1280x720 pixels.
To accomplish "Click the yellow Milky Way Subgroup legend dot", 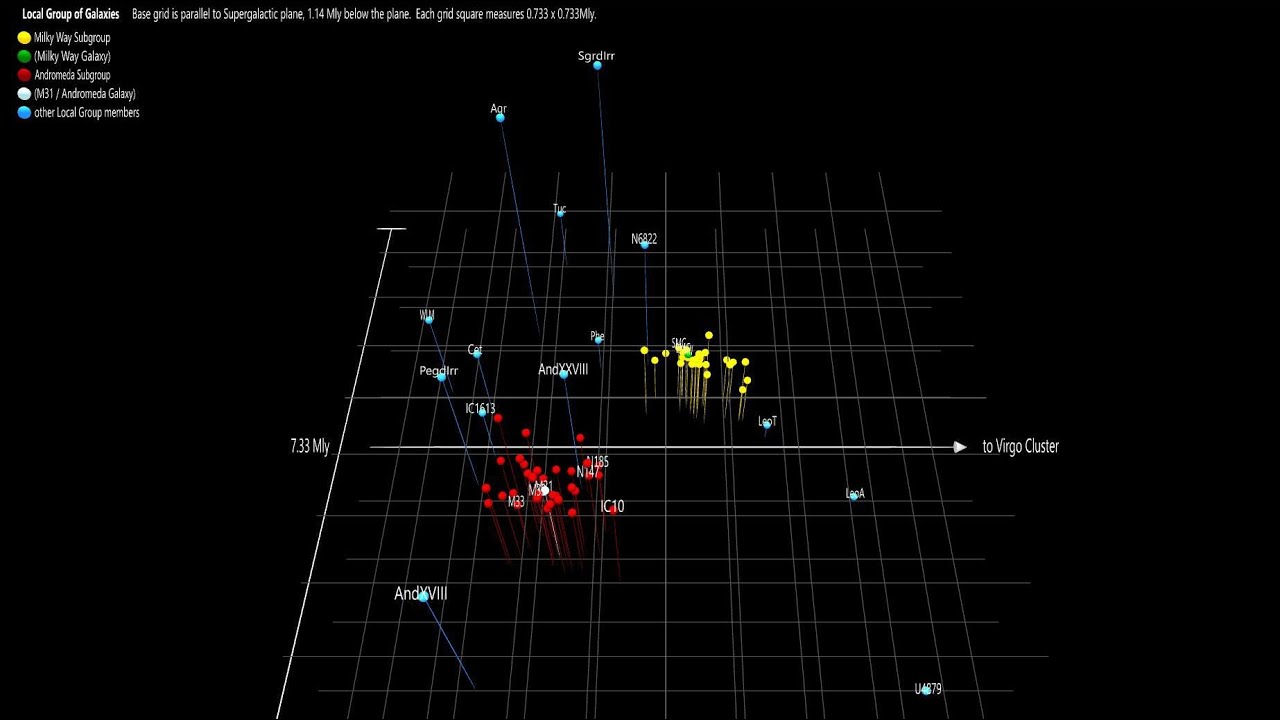I will coord(24,37).
